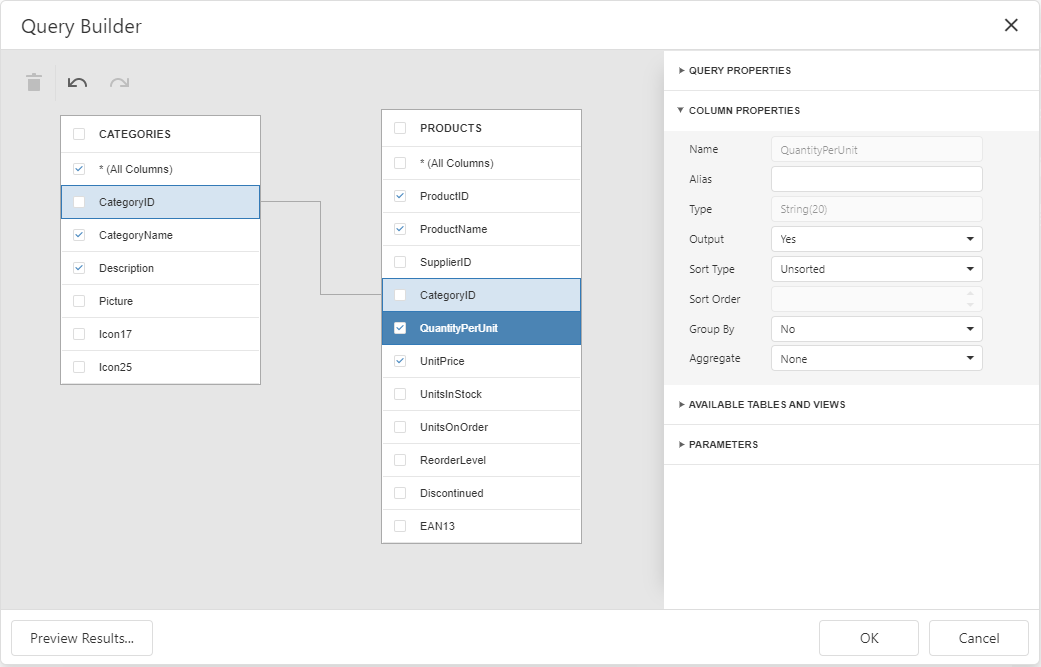Click the undo arrow icon
This screenshot has height=667, width=1041.
77,83
